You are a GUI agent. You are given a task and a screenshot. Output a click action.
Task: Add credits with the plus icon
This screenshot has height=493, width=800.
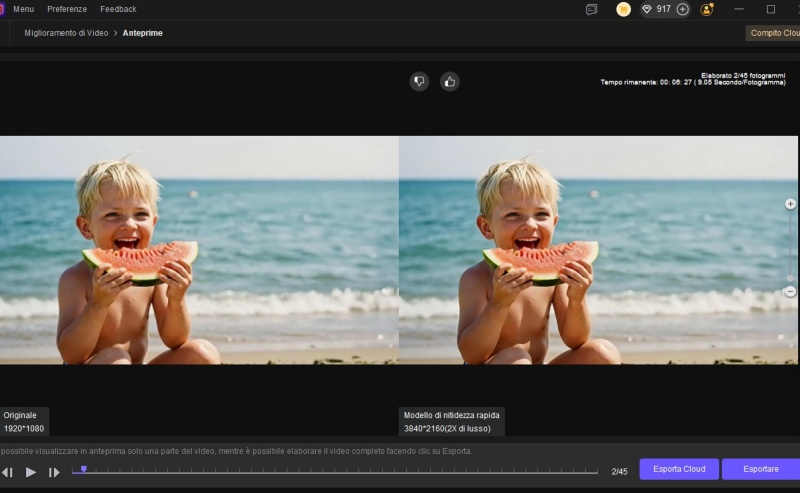(x=683, y=9)
